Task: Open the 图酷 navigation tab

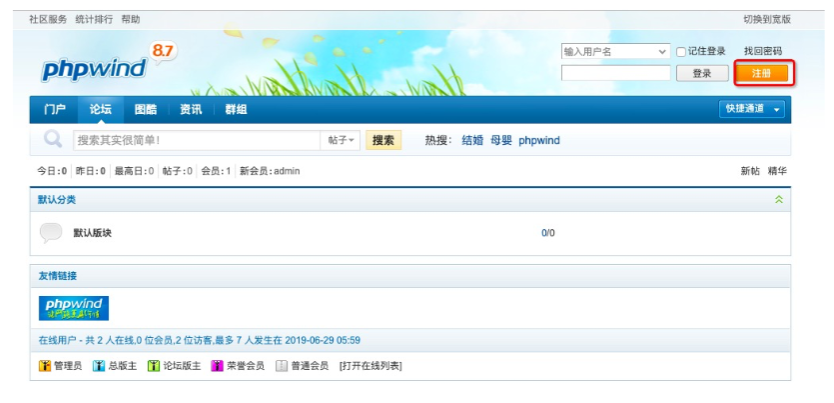Action: 145,110
